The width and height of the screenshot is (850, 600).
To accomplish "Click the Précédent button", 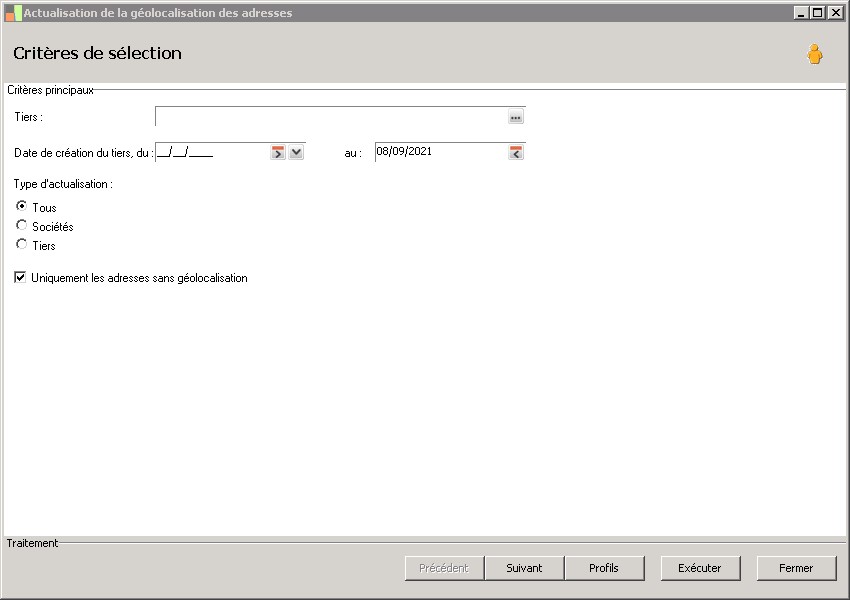I will (x=444, y=568).
